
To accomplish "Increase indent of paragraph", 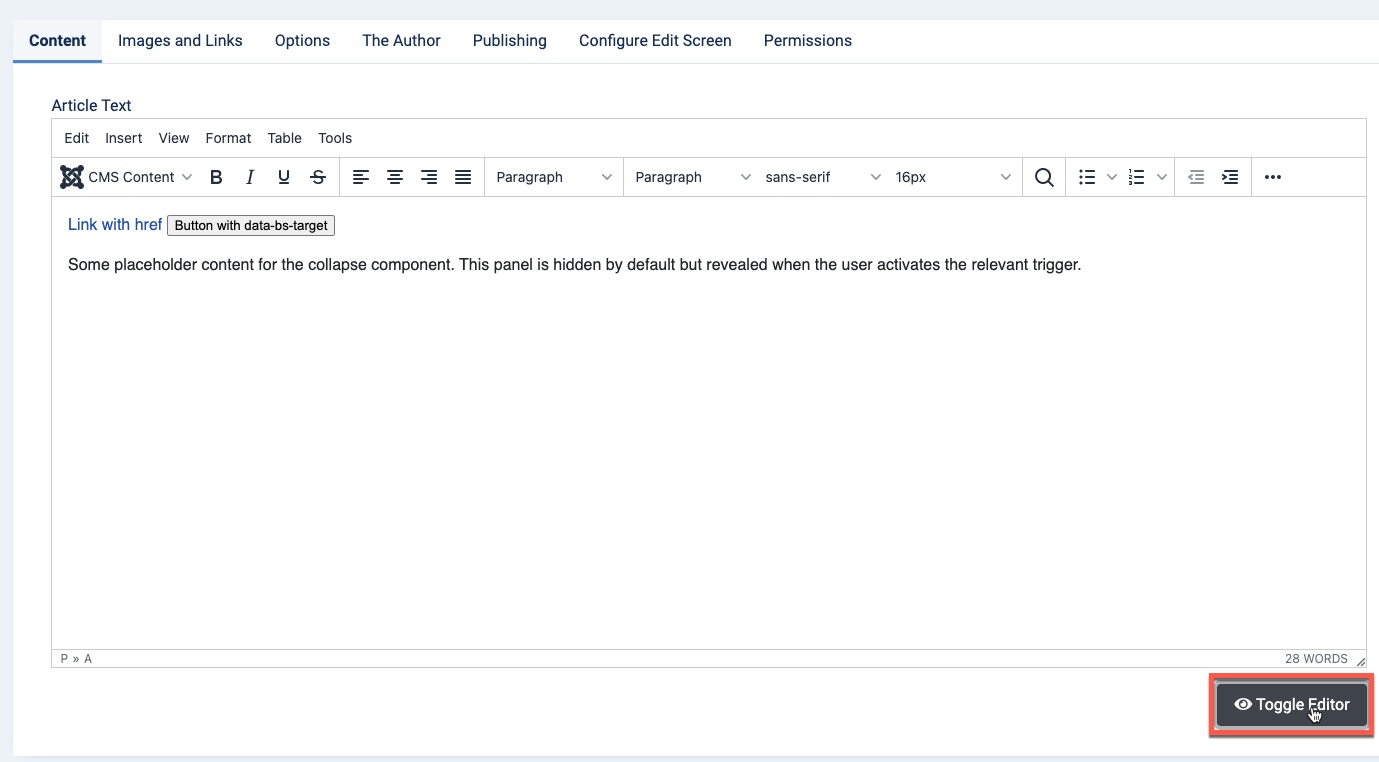I will pos(1230,177).
